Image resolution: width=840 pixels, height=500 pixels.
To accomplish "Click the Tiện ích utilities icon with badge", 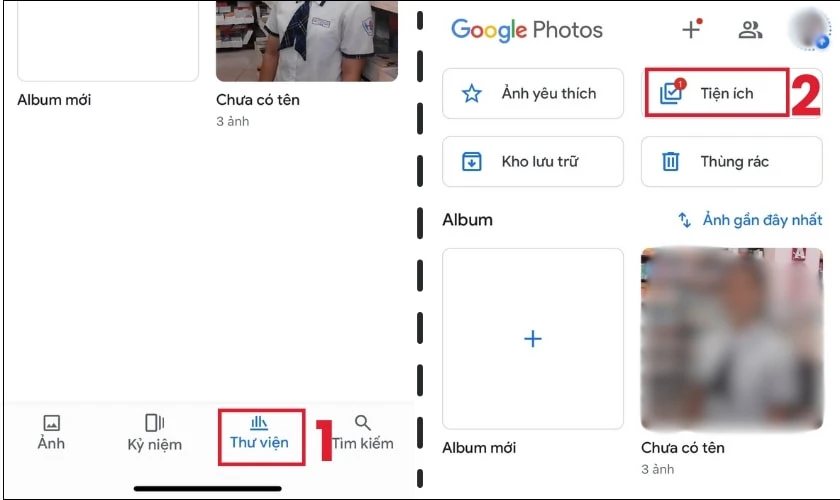I will pyautogui.click(x=671, y=92).
